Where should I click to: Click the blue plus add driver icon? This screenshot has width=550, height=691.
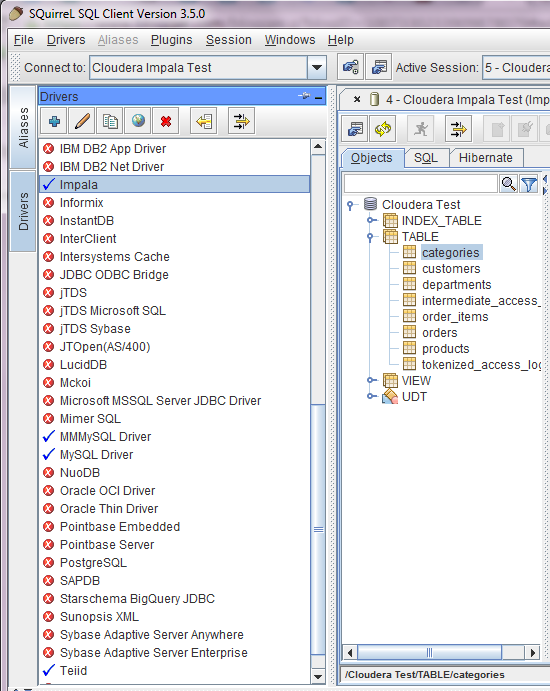(54, 121)
